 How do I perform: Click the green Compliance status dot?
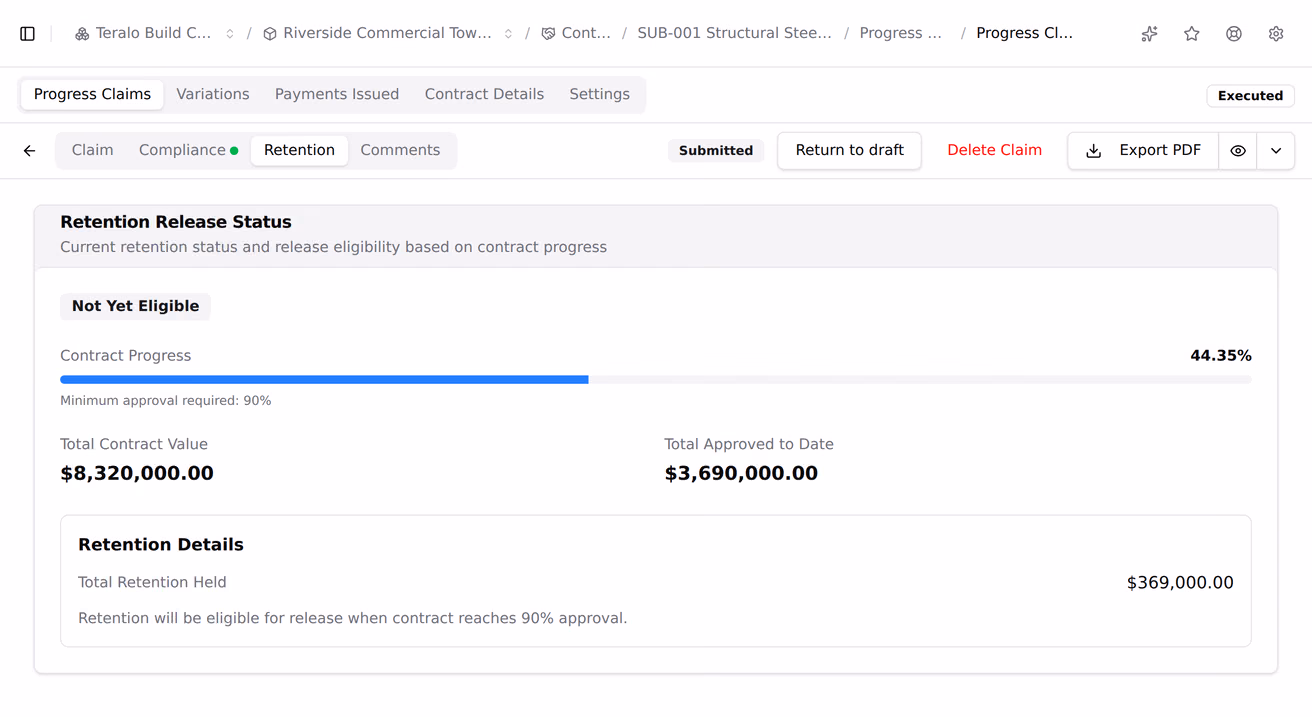[x=234, y=151]
